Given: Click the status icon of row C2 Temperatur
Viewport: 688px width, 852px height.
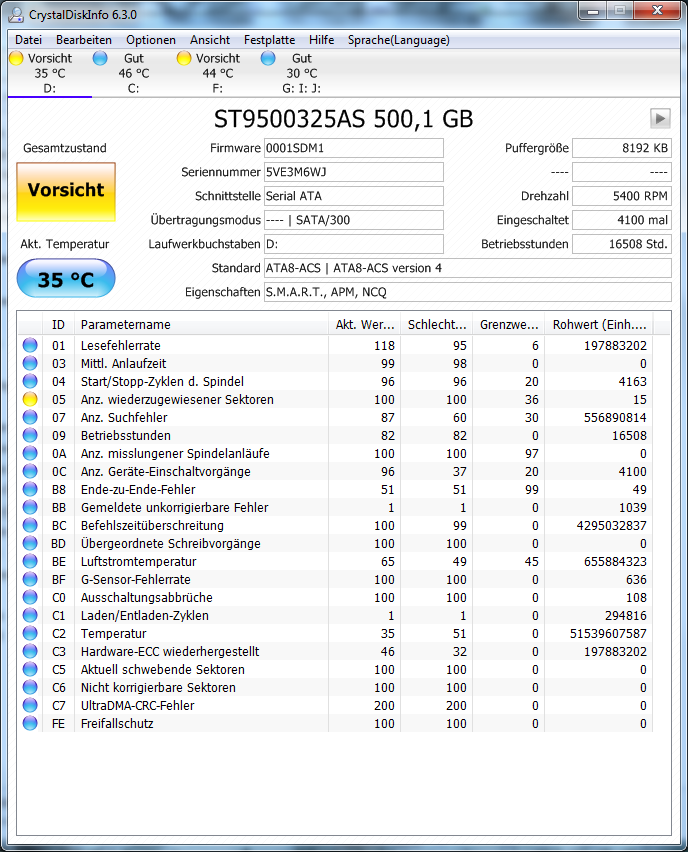Looking at the screenshot, I should coord(30,633).
